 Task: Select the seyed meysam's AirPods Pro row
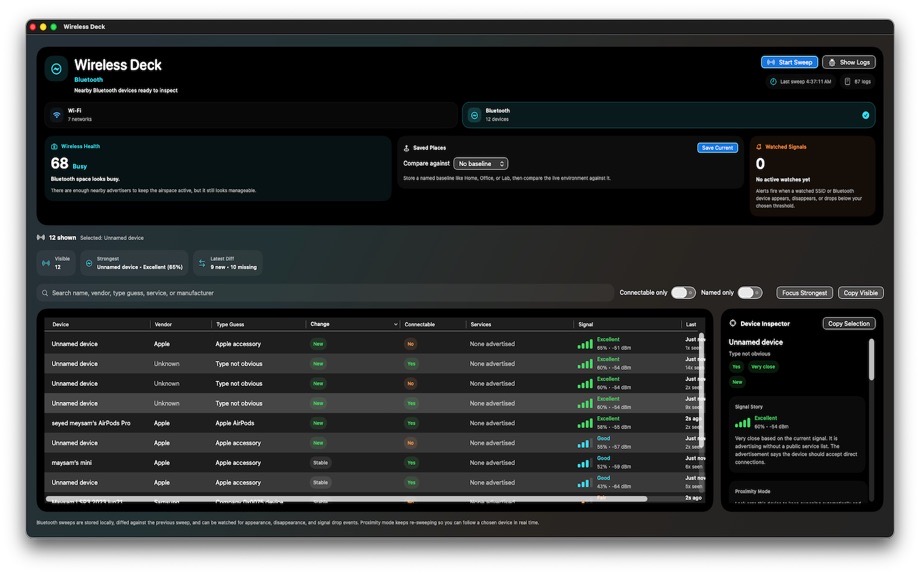[374, 423]
